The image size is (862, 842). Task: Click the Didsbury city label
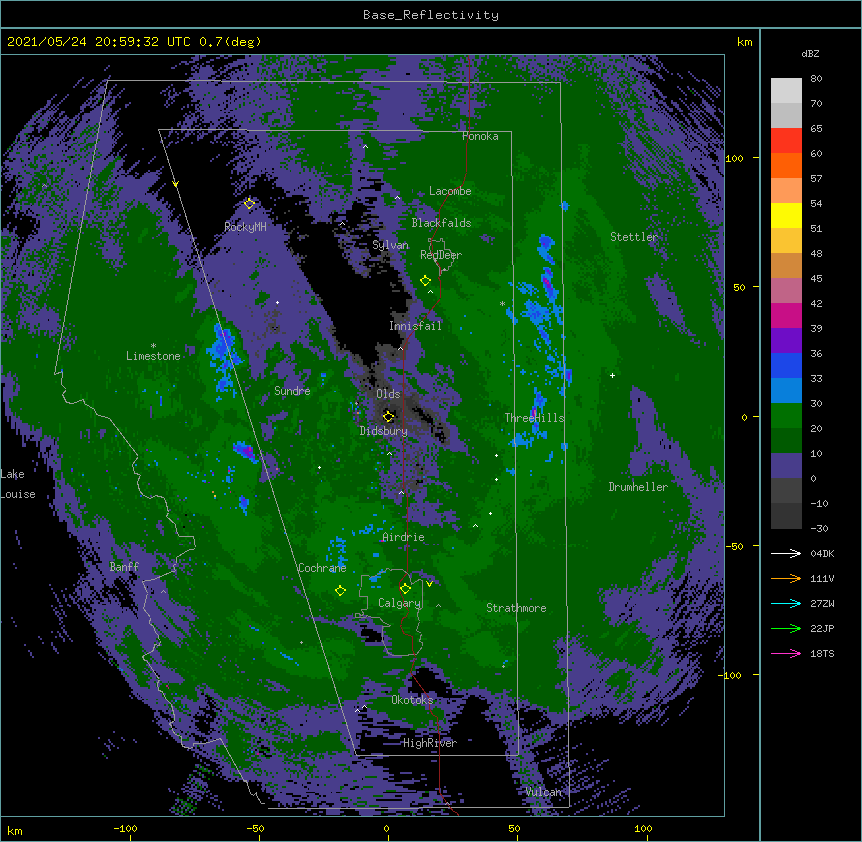coord(384,431)
